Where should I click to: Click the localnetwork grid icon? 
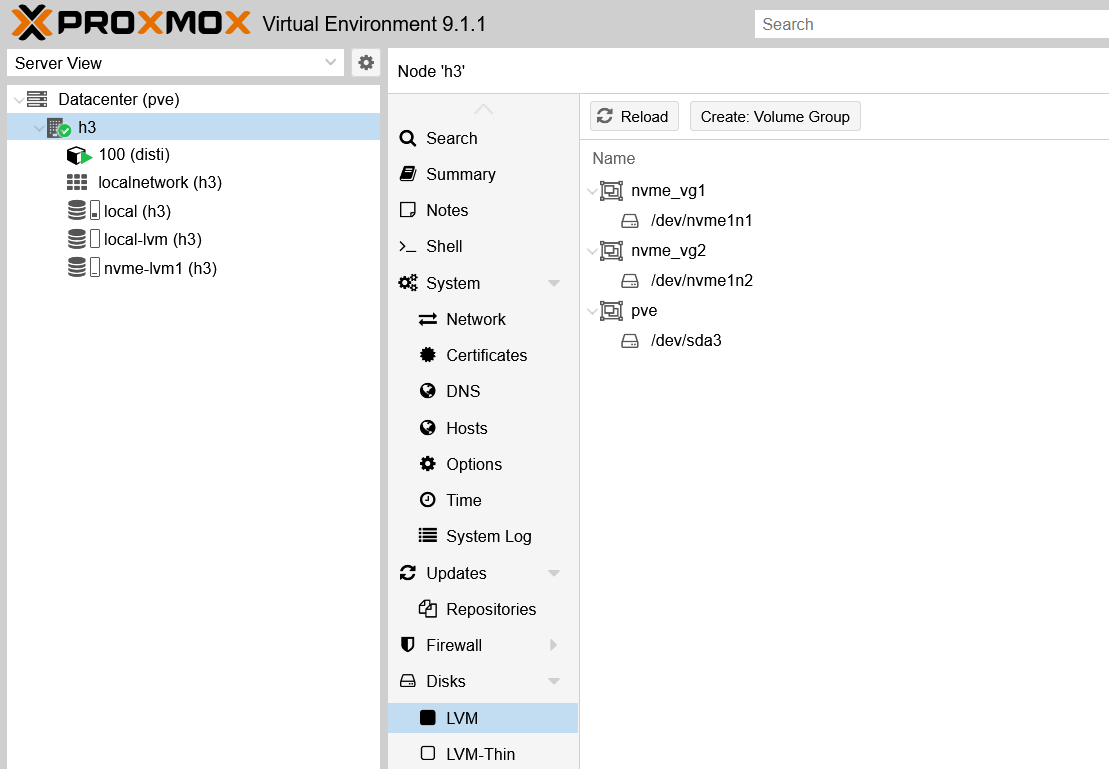pos(76,183)
